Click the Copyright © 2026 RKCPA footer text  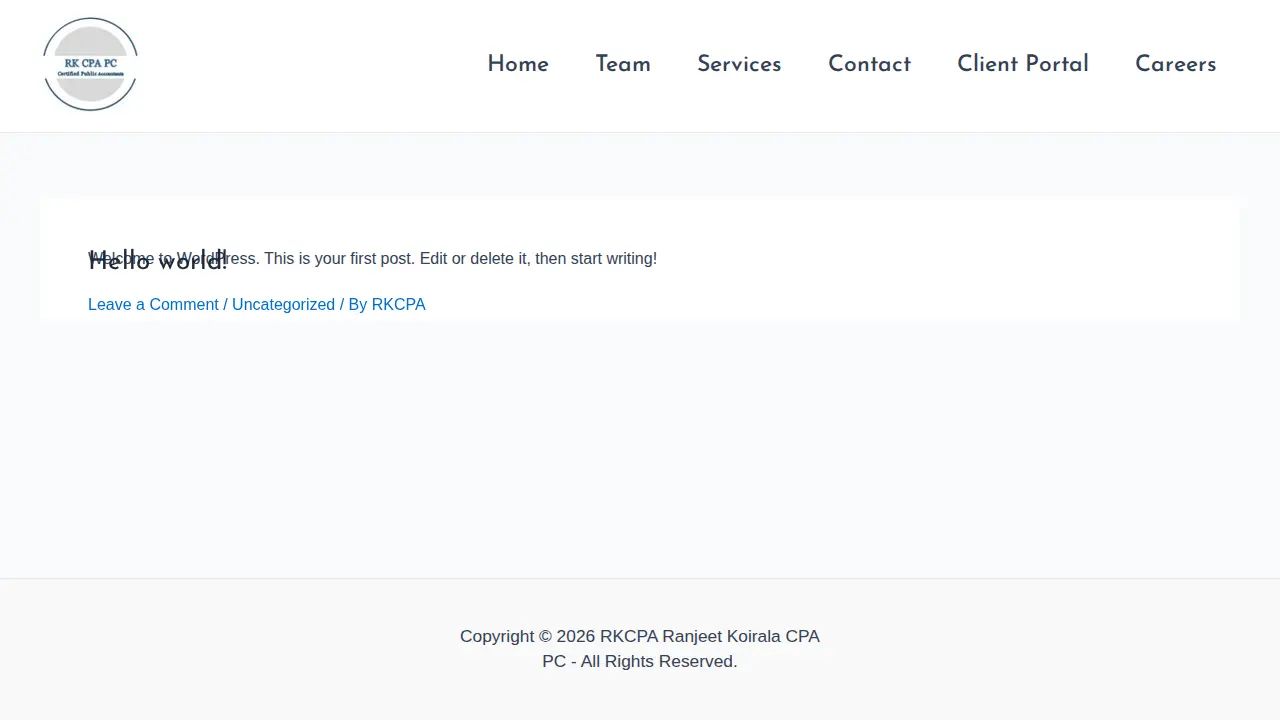(640, 648)
